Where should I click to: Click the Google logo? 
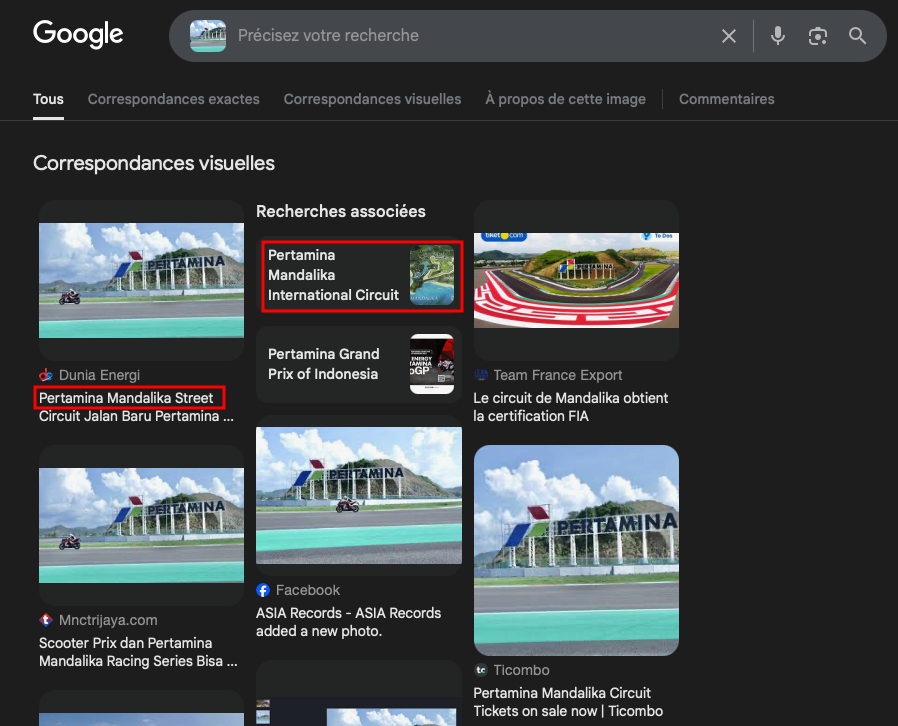coord(78,34)
